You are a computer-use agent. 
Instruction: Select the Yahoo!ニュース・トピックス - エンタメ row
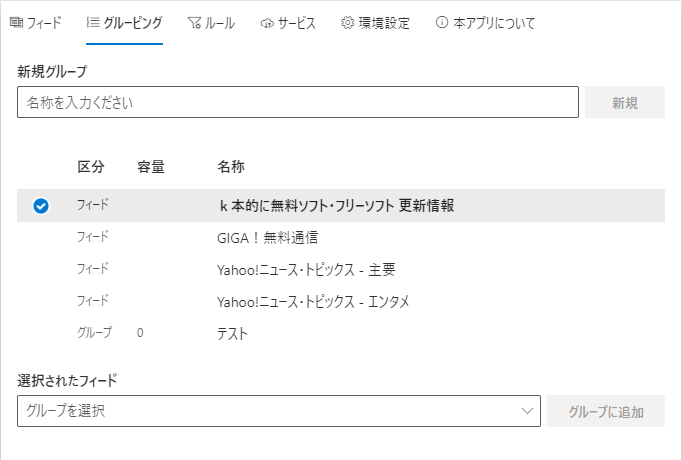pos(341,301)
